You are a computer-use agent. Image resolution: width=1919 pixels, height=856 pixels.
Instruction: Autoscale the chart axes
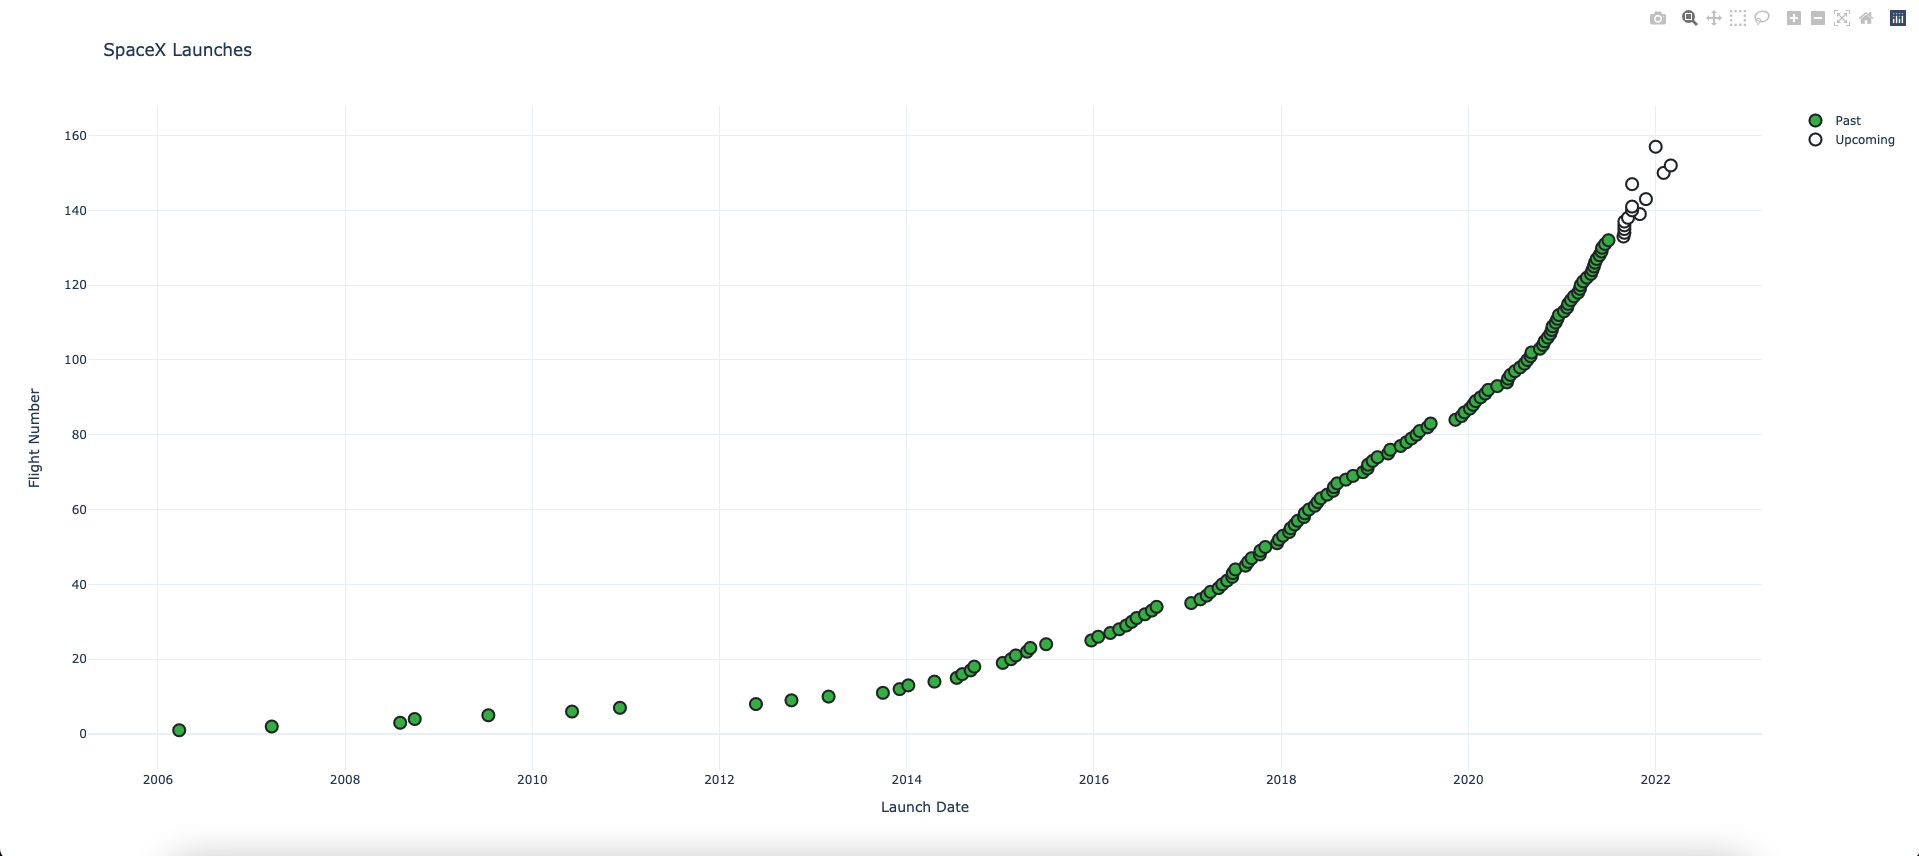tap(1842, 18)
